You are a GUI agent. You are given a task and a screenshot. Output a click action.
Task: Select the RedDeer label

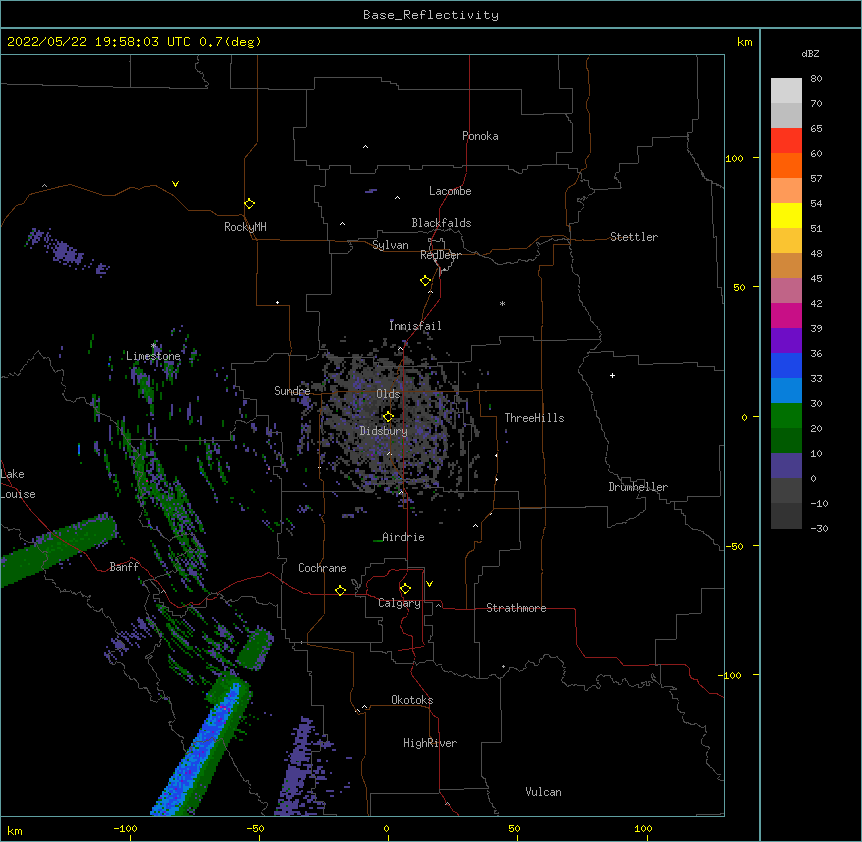(440, 255)
